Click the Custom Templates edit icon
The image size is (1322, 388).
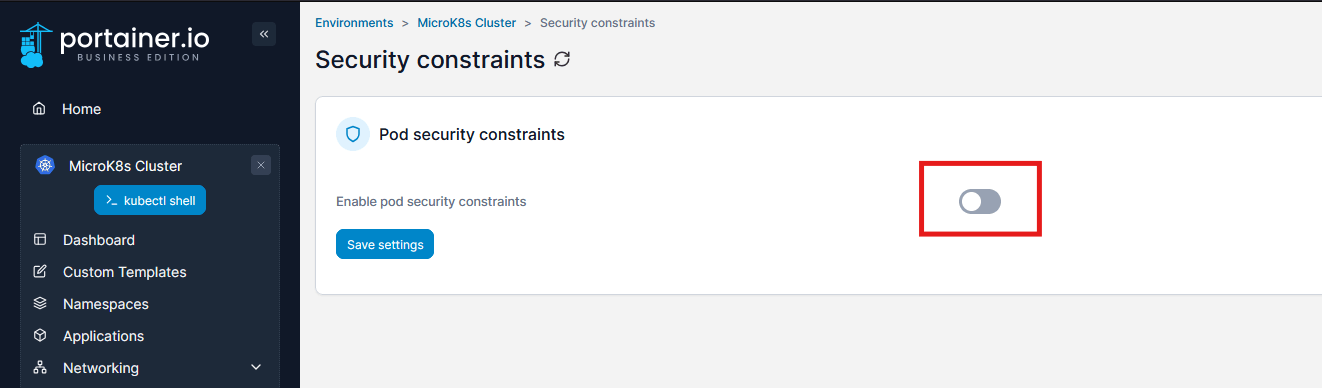tap(40, 272)
